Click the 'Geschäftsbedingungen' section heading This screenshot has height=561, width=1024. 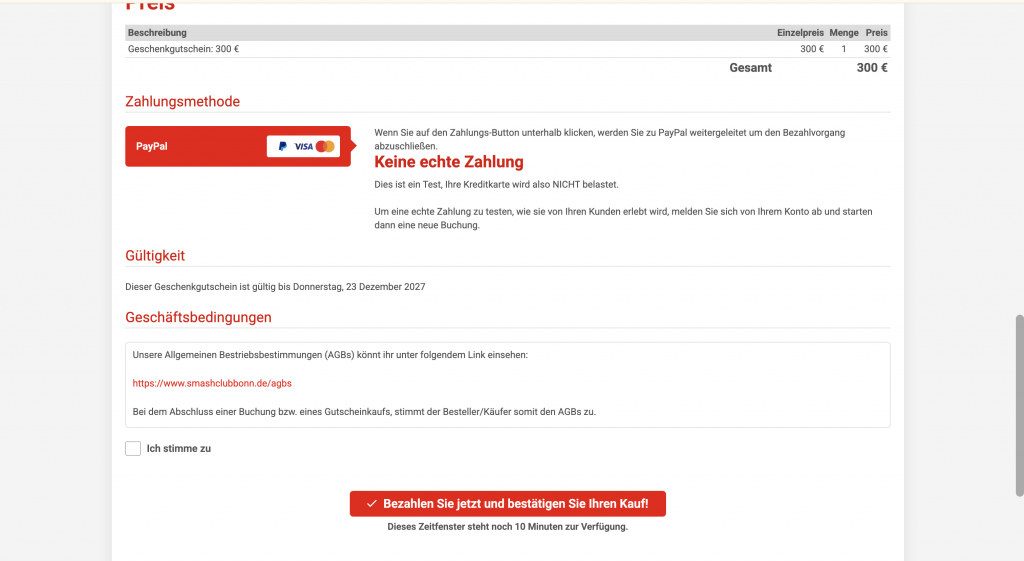(198, 318)
